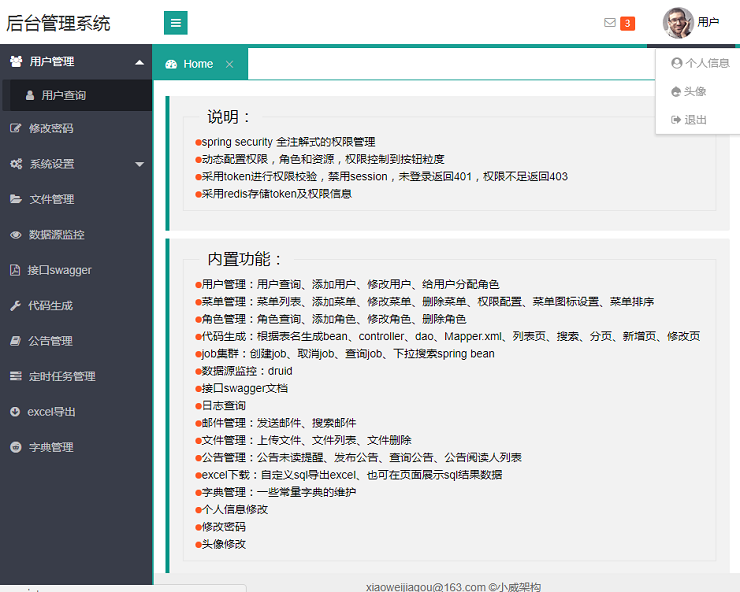
Task: Click the dashboard icon on Home tab
Action: tap(171, 64)
